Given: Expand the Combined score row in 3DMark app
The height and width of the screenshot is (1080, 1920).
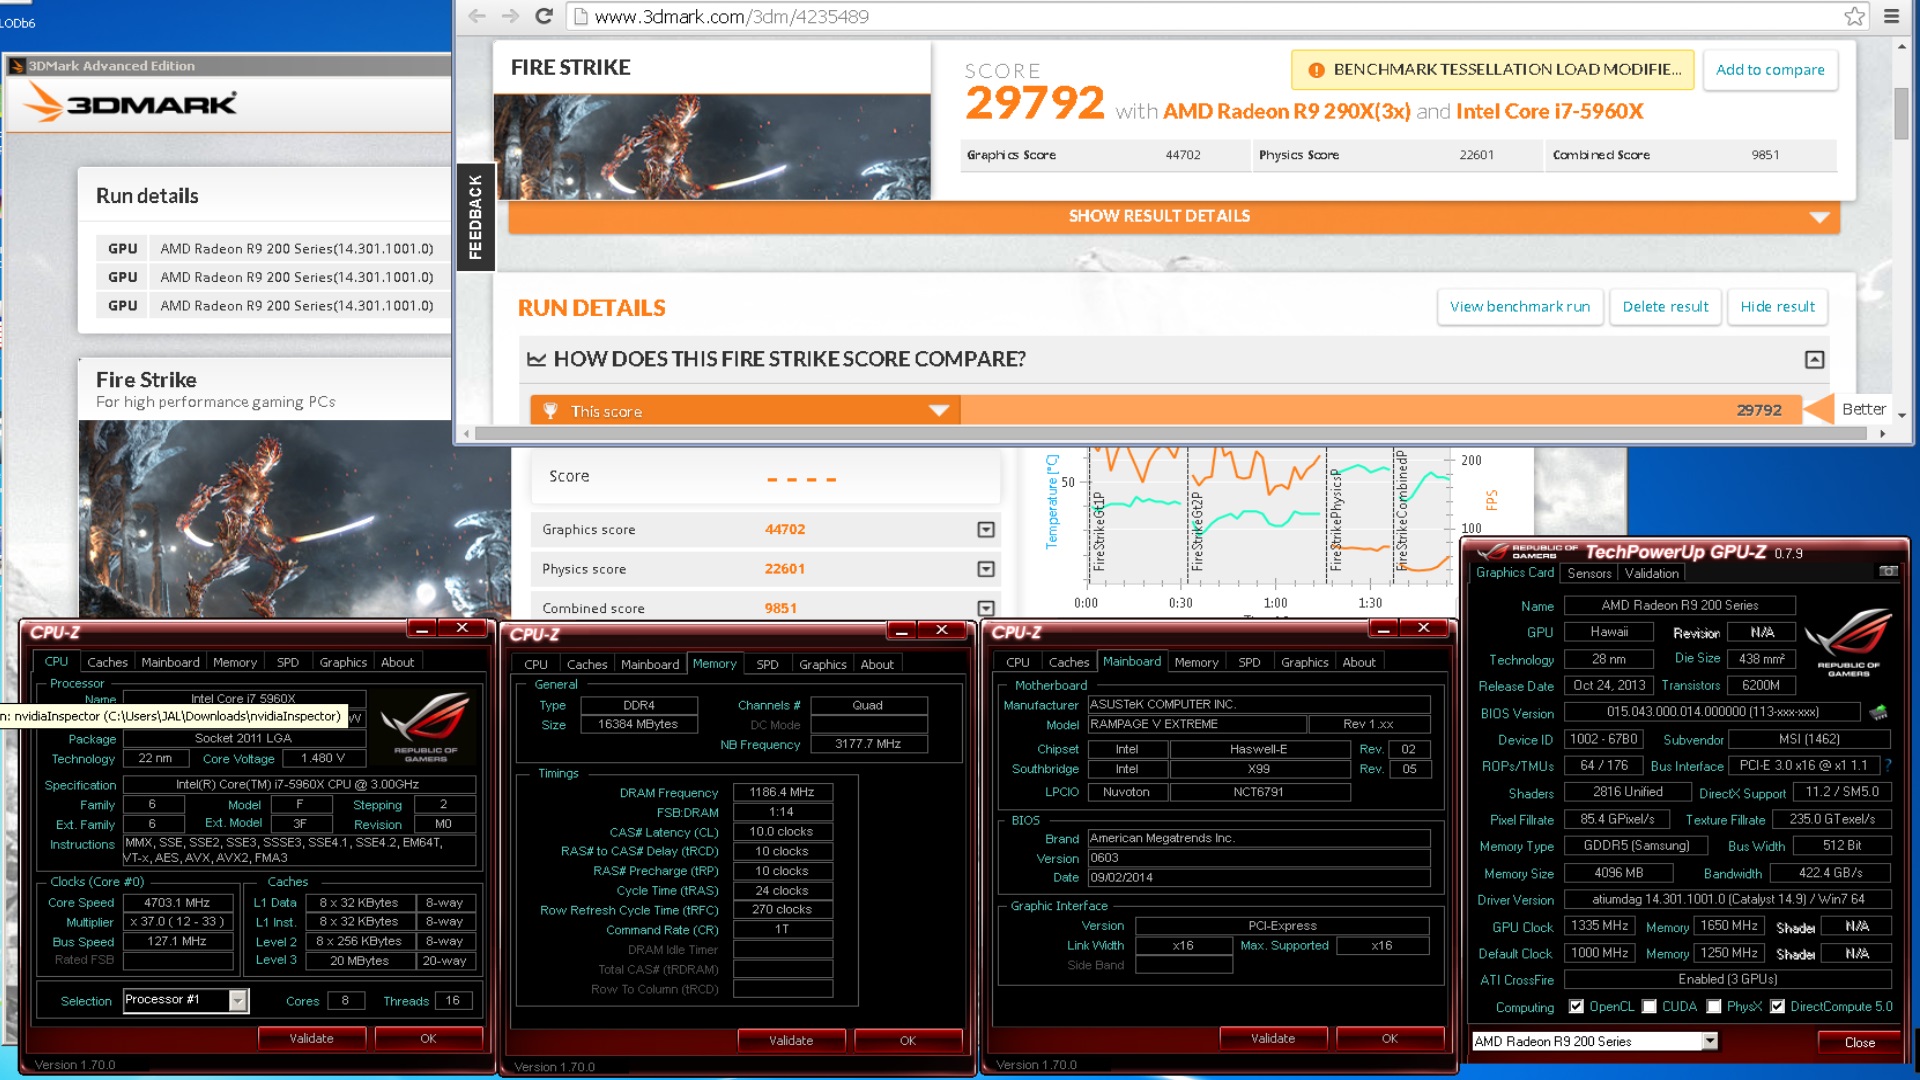Looking at the screenshot, I should pyautogui.click(x=986, y=608).
